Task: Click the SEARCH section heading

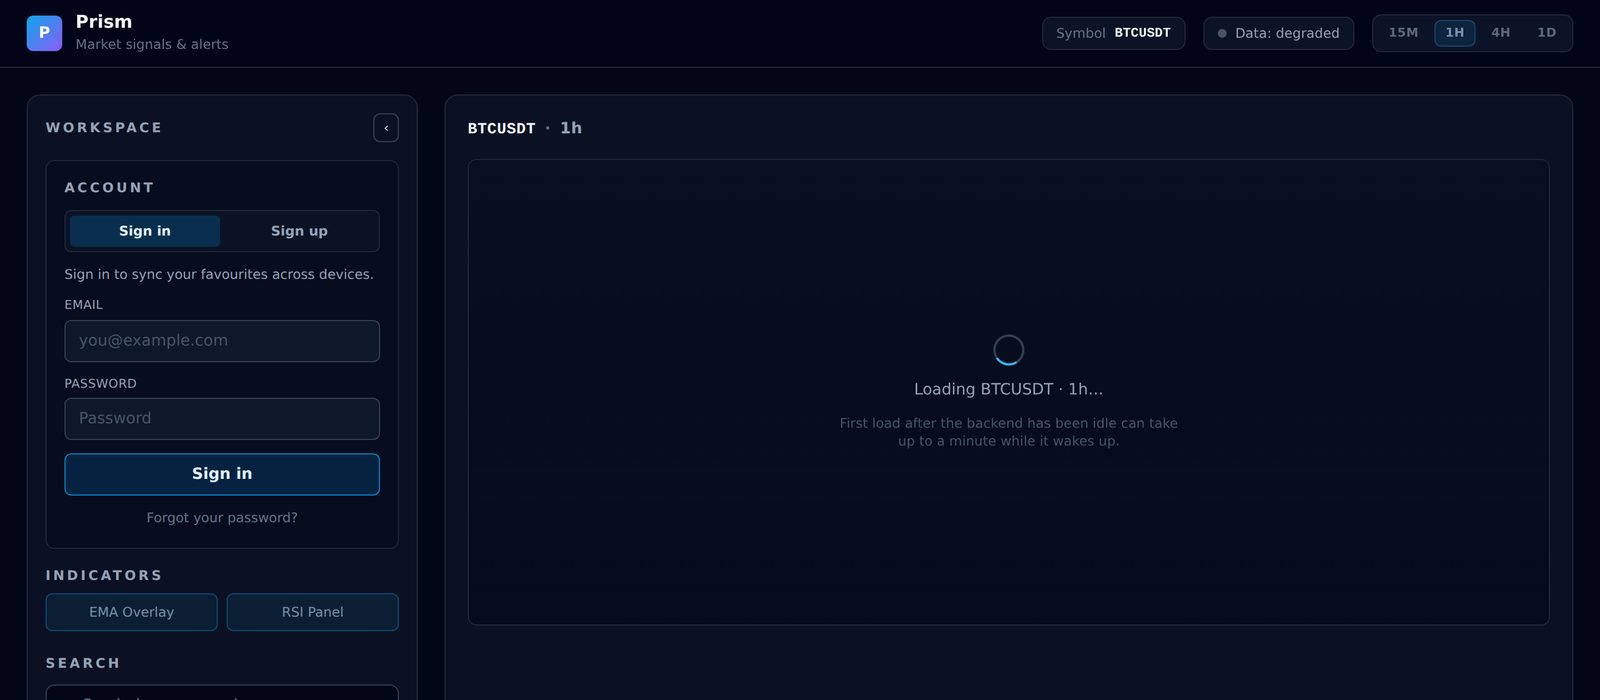Action: (x=83, y=663)
